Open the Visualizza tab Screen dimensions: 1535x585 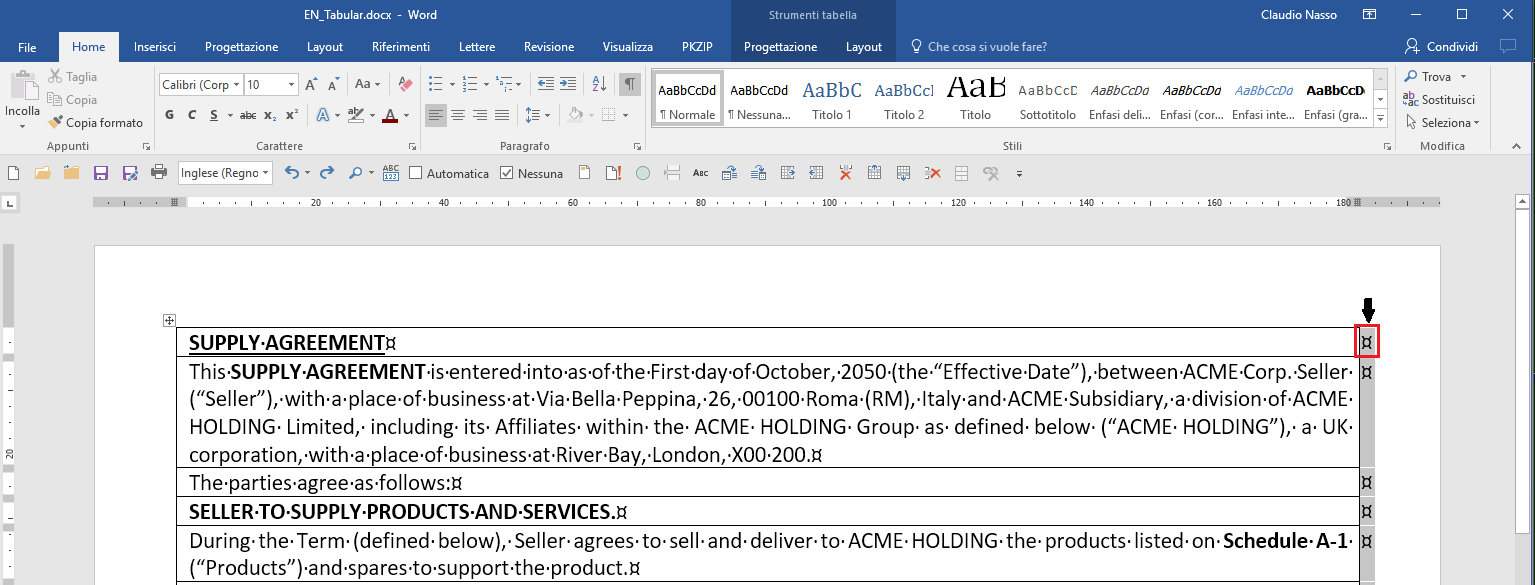(628, 47)
